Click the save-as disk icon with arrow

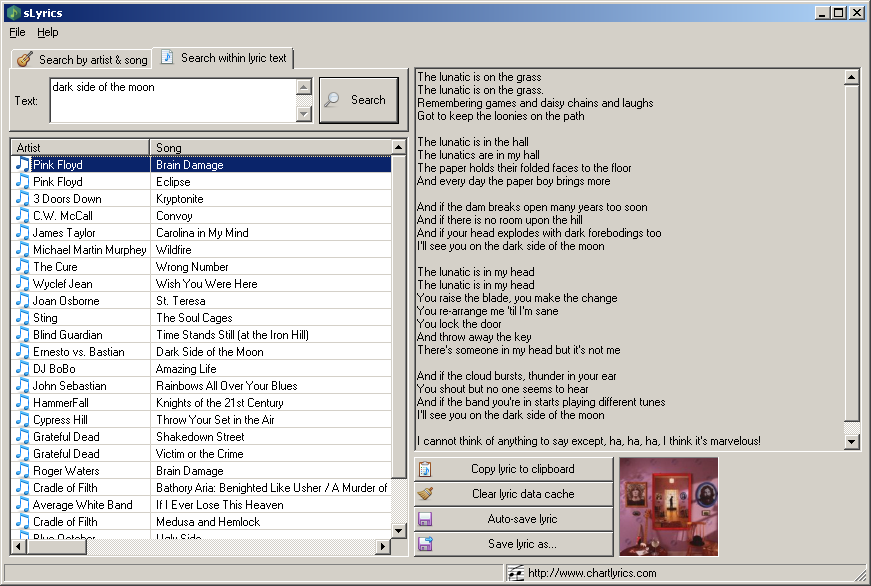pos(426,544)
